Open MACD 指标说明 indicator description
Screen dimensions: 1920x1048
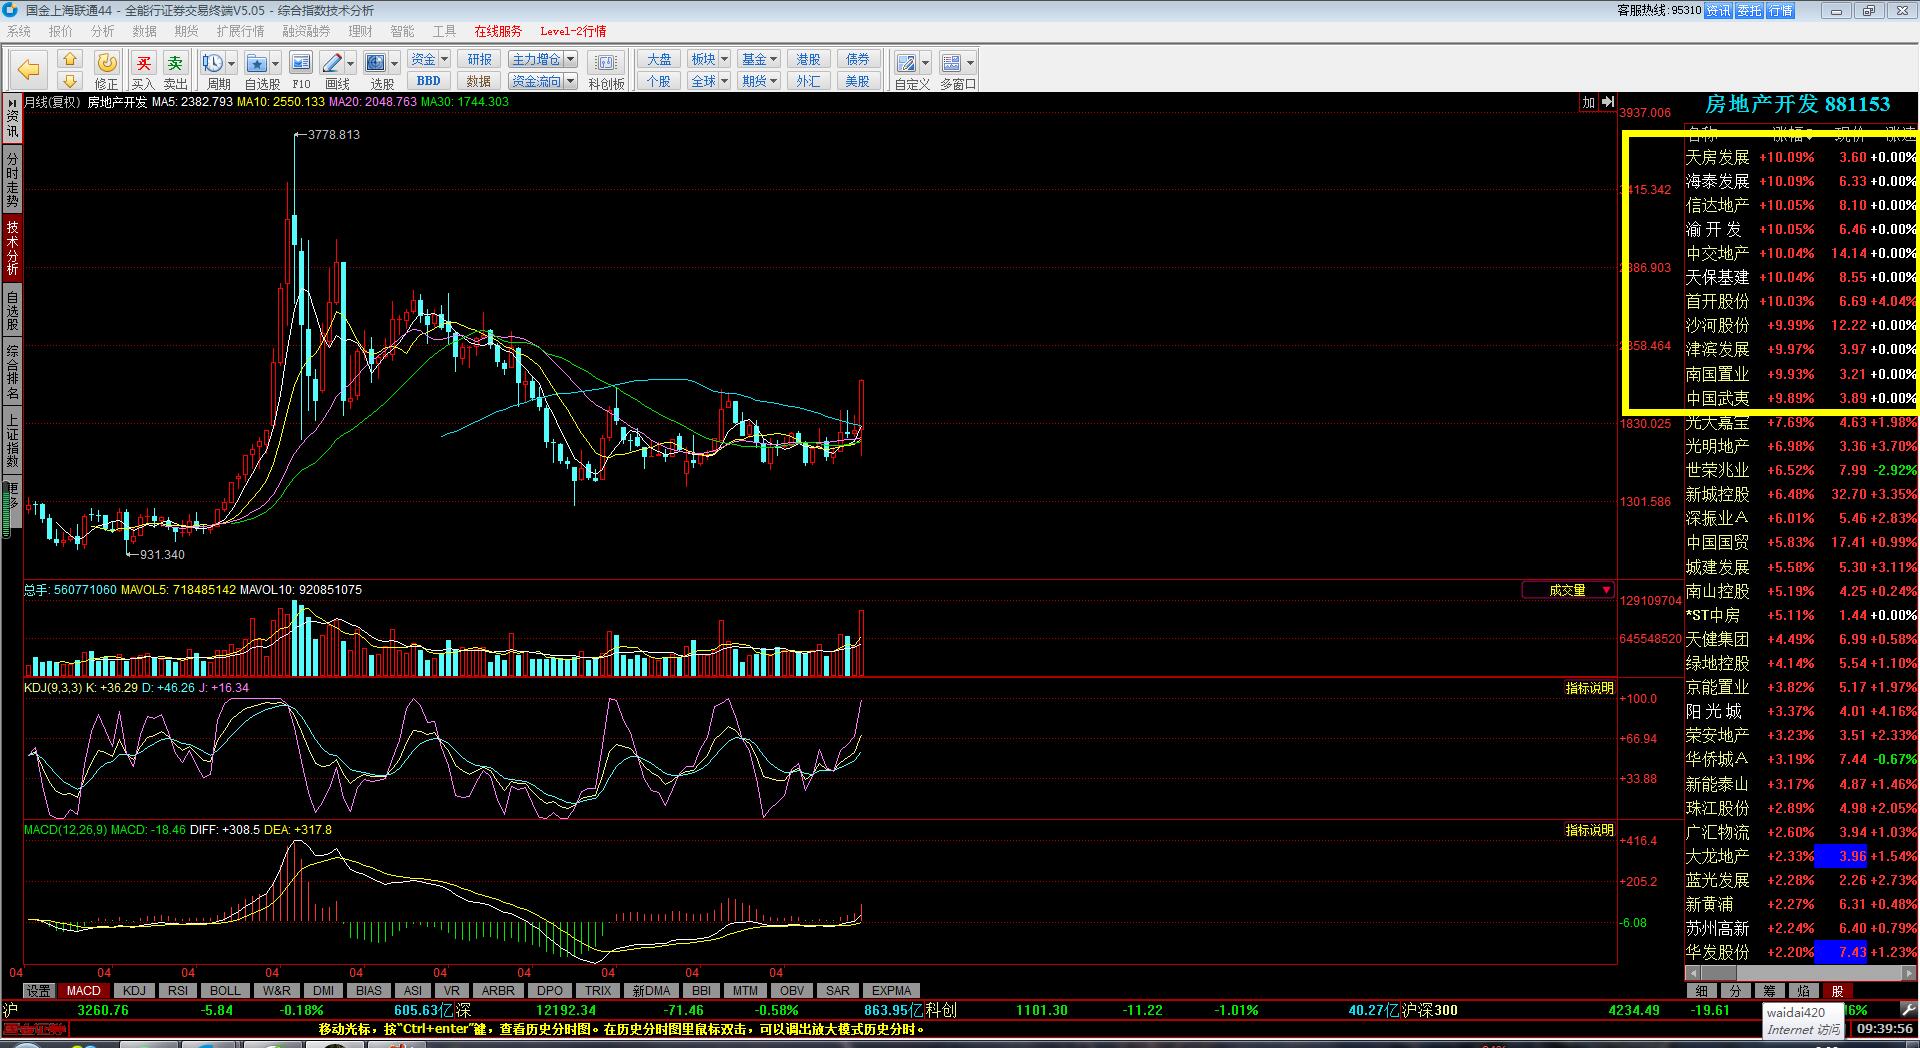[1589, 830]
